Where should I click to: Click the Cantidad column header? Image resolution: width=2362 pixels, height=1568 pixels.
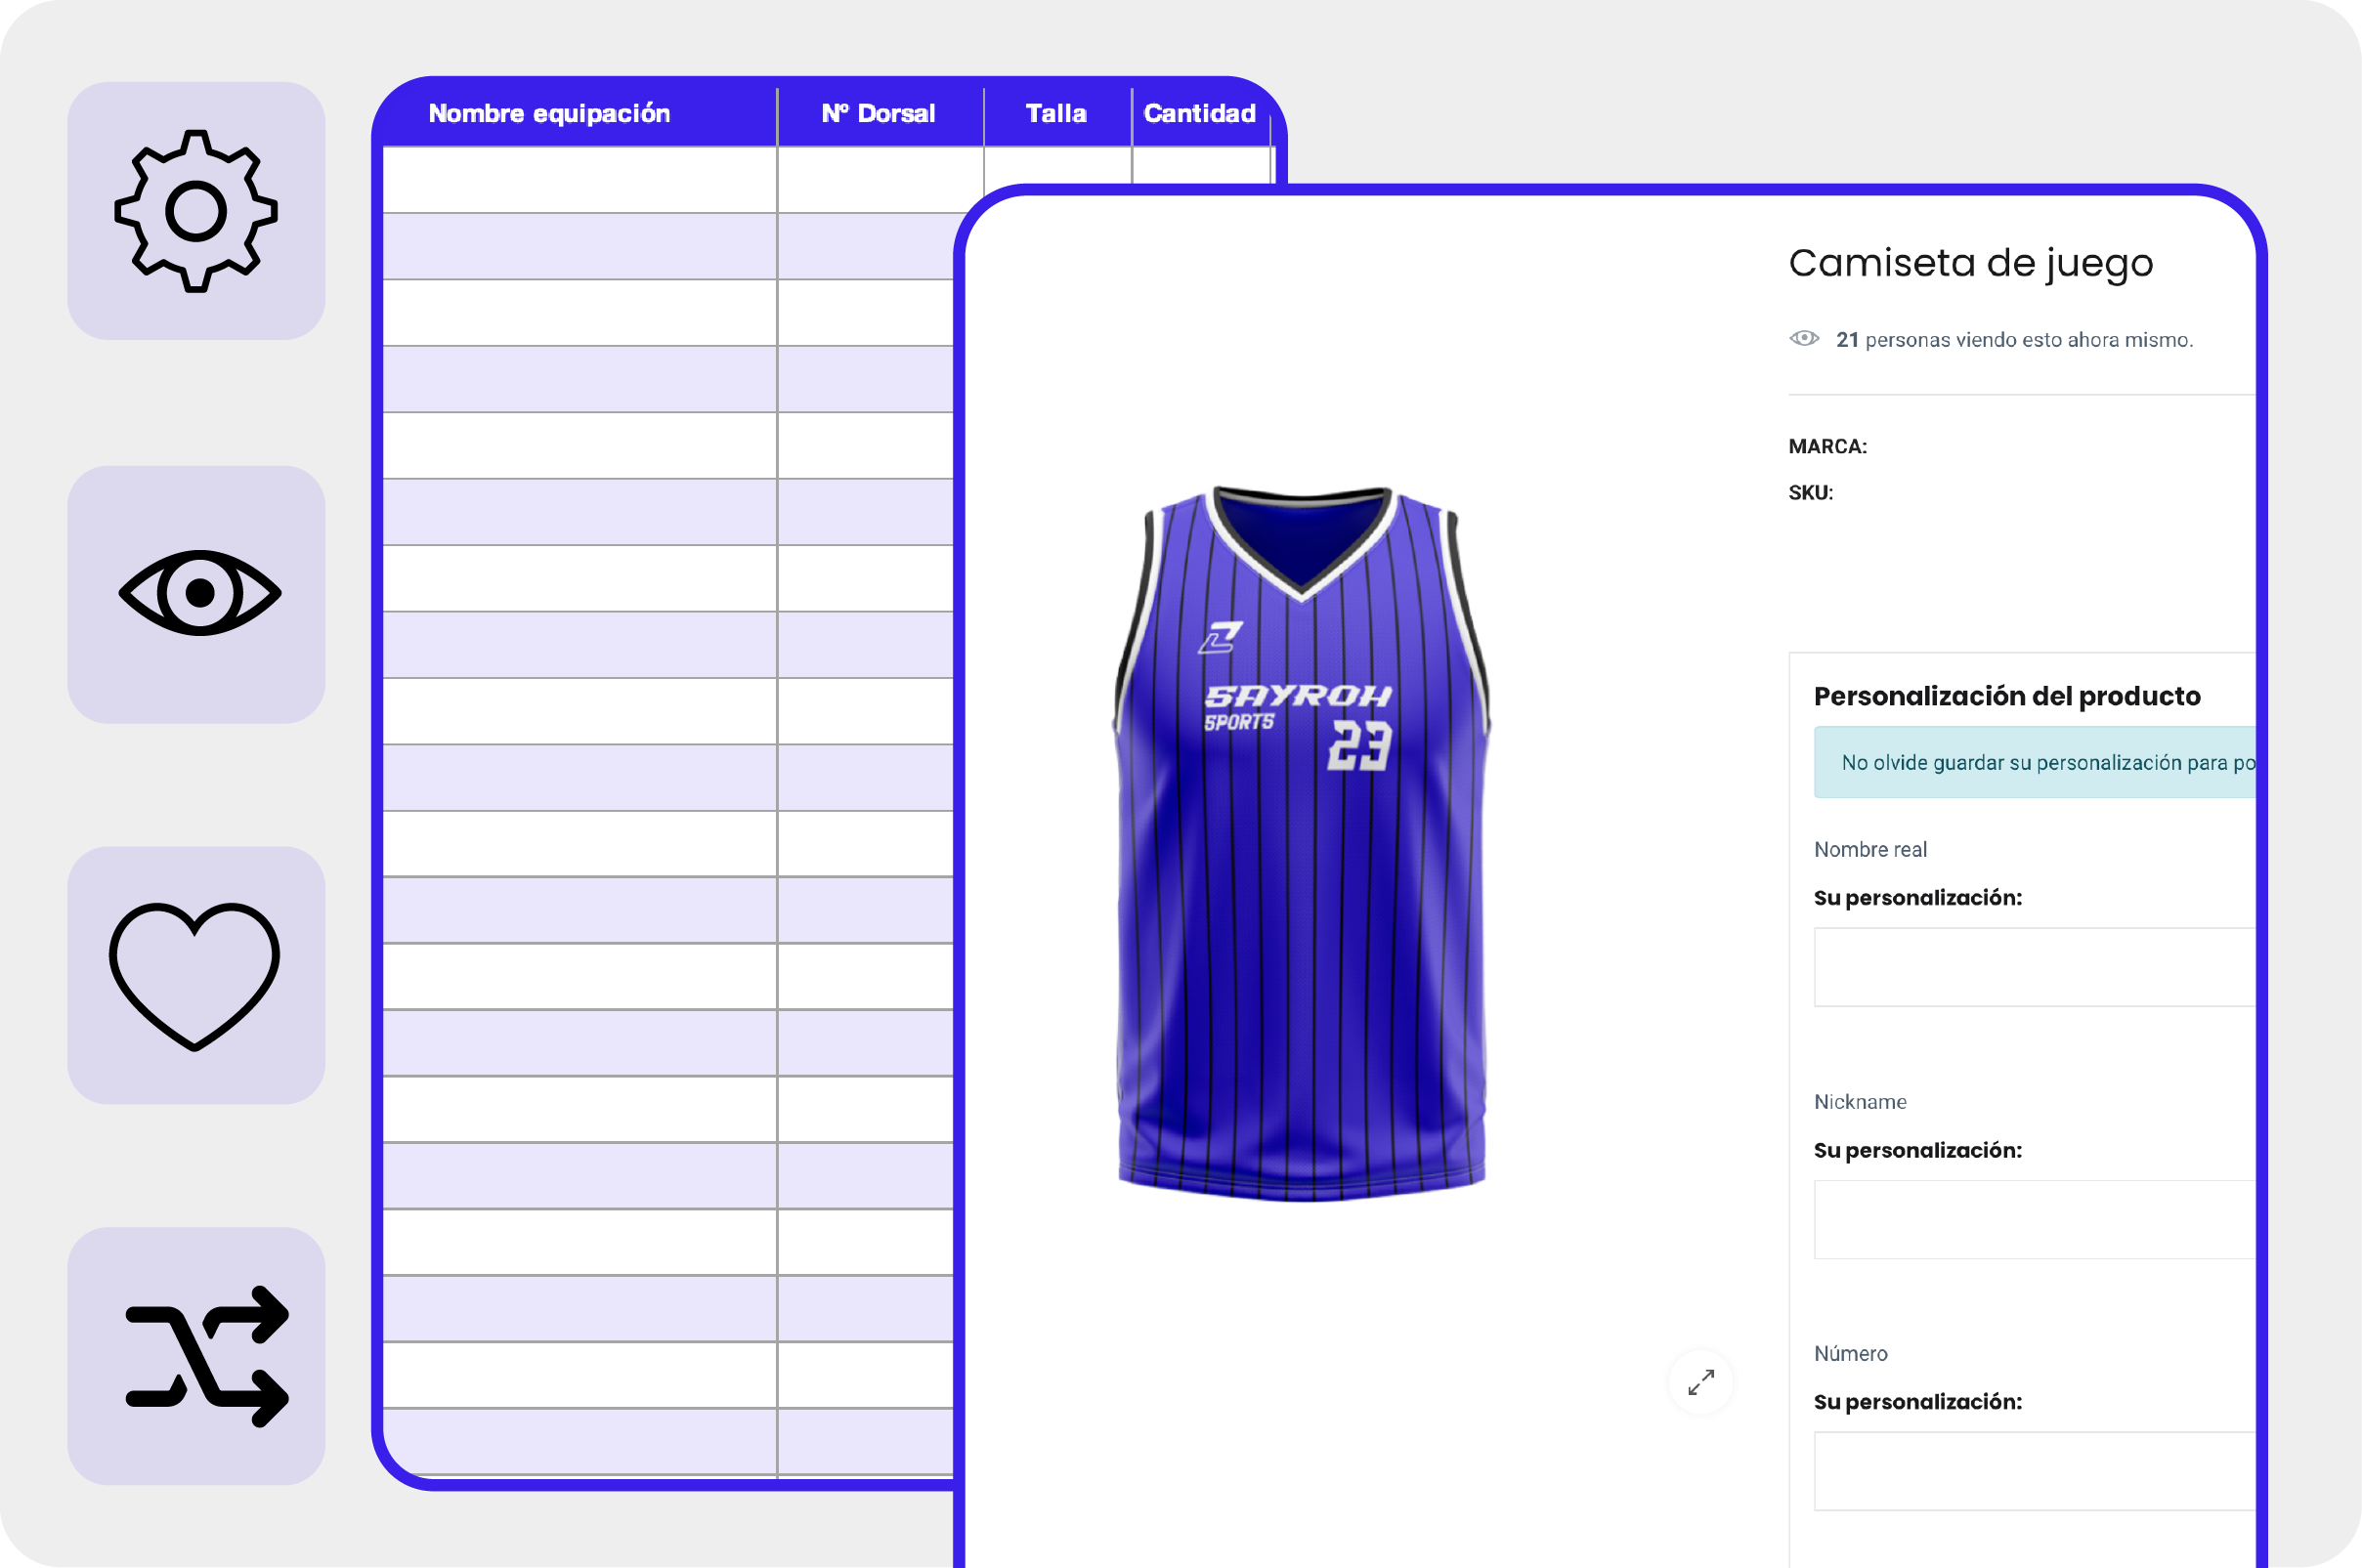[1200, 113]
